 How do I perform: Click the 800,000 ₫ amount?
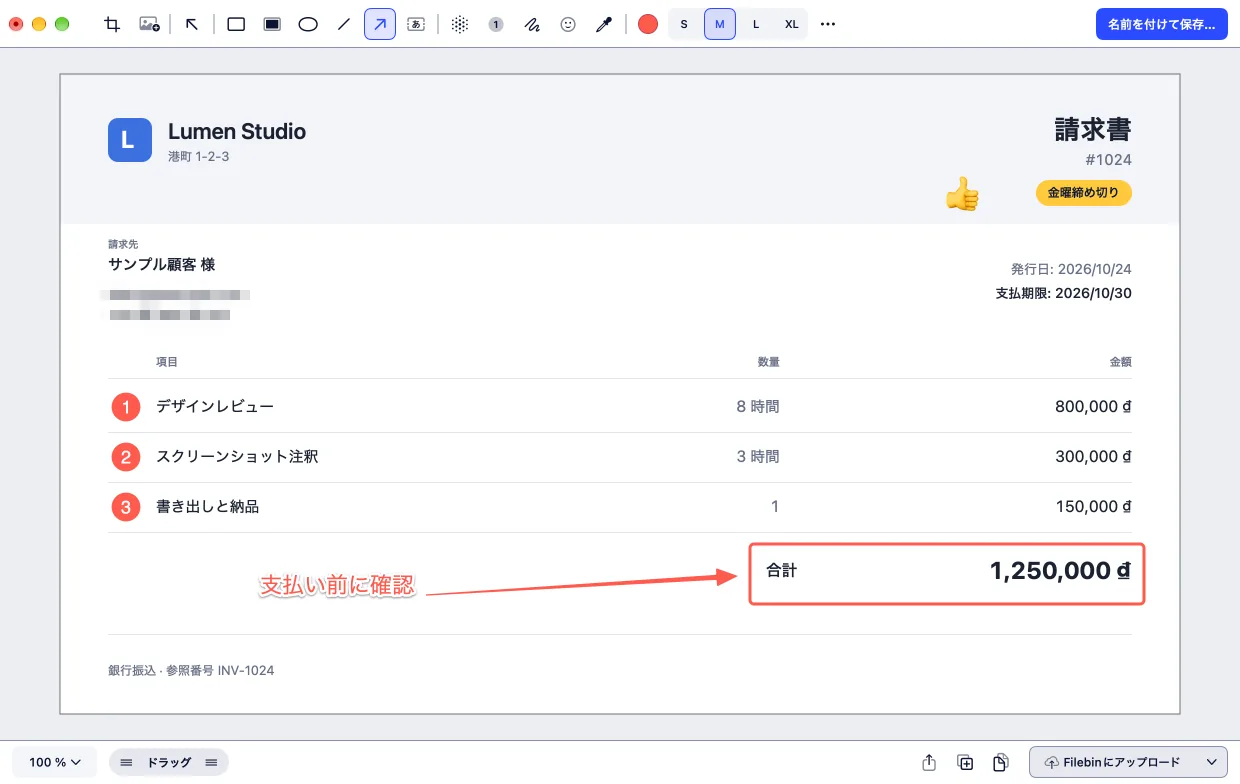coord(1094,407)
